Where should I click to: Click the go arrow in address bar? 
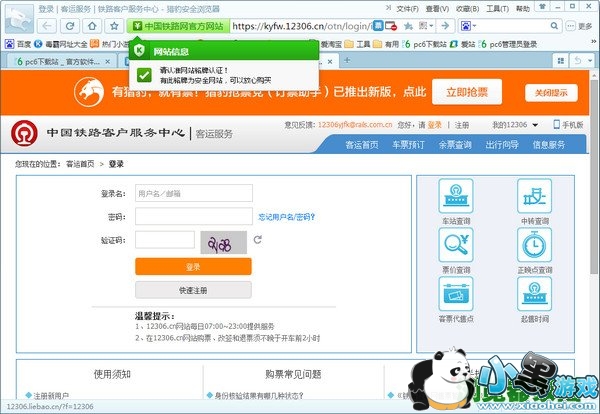click(x=445, y=26)
